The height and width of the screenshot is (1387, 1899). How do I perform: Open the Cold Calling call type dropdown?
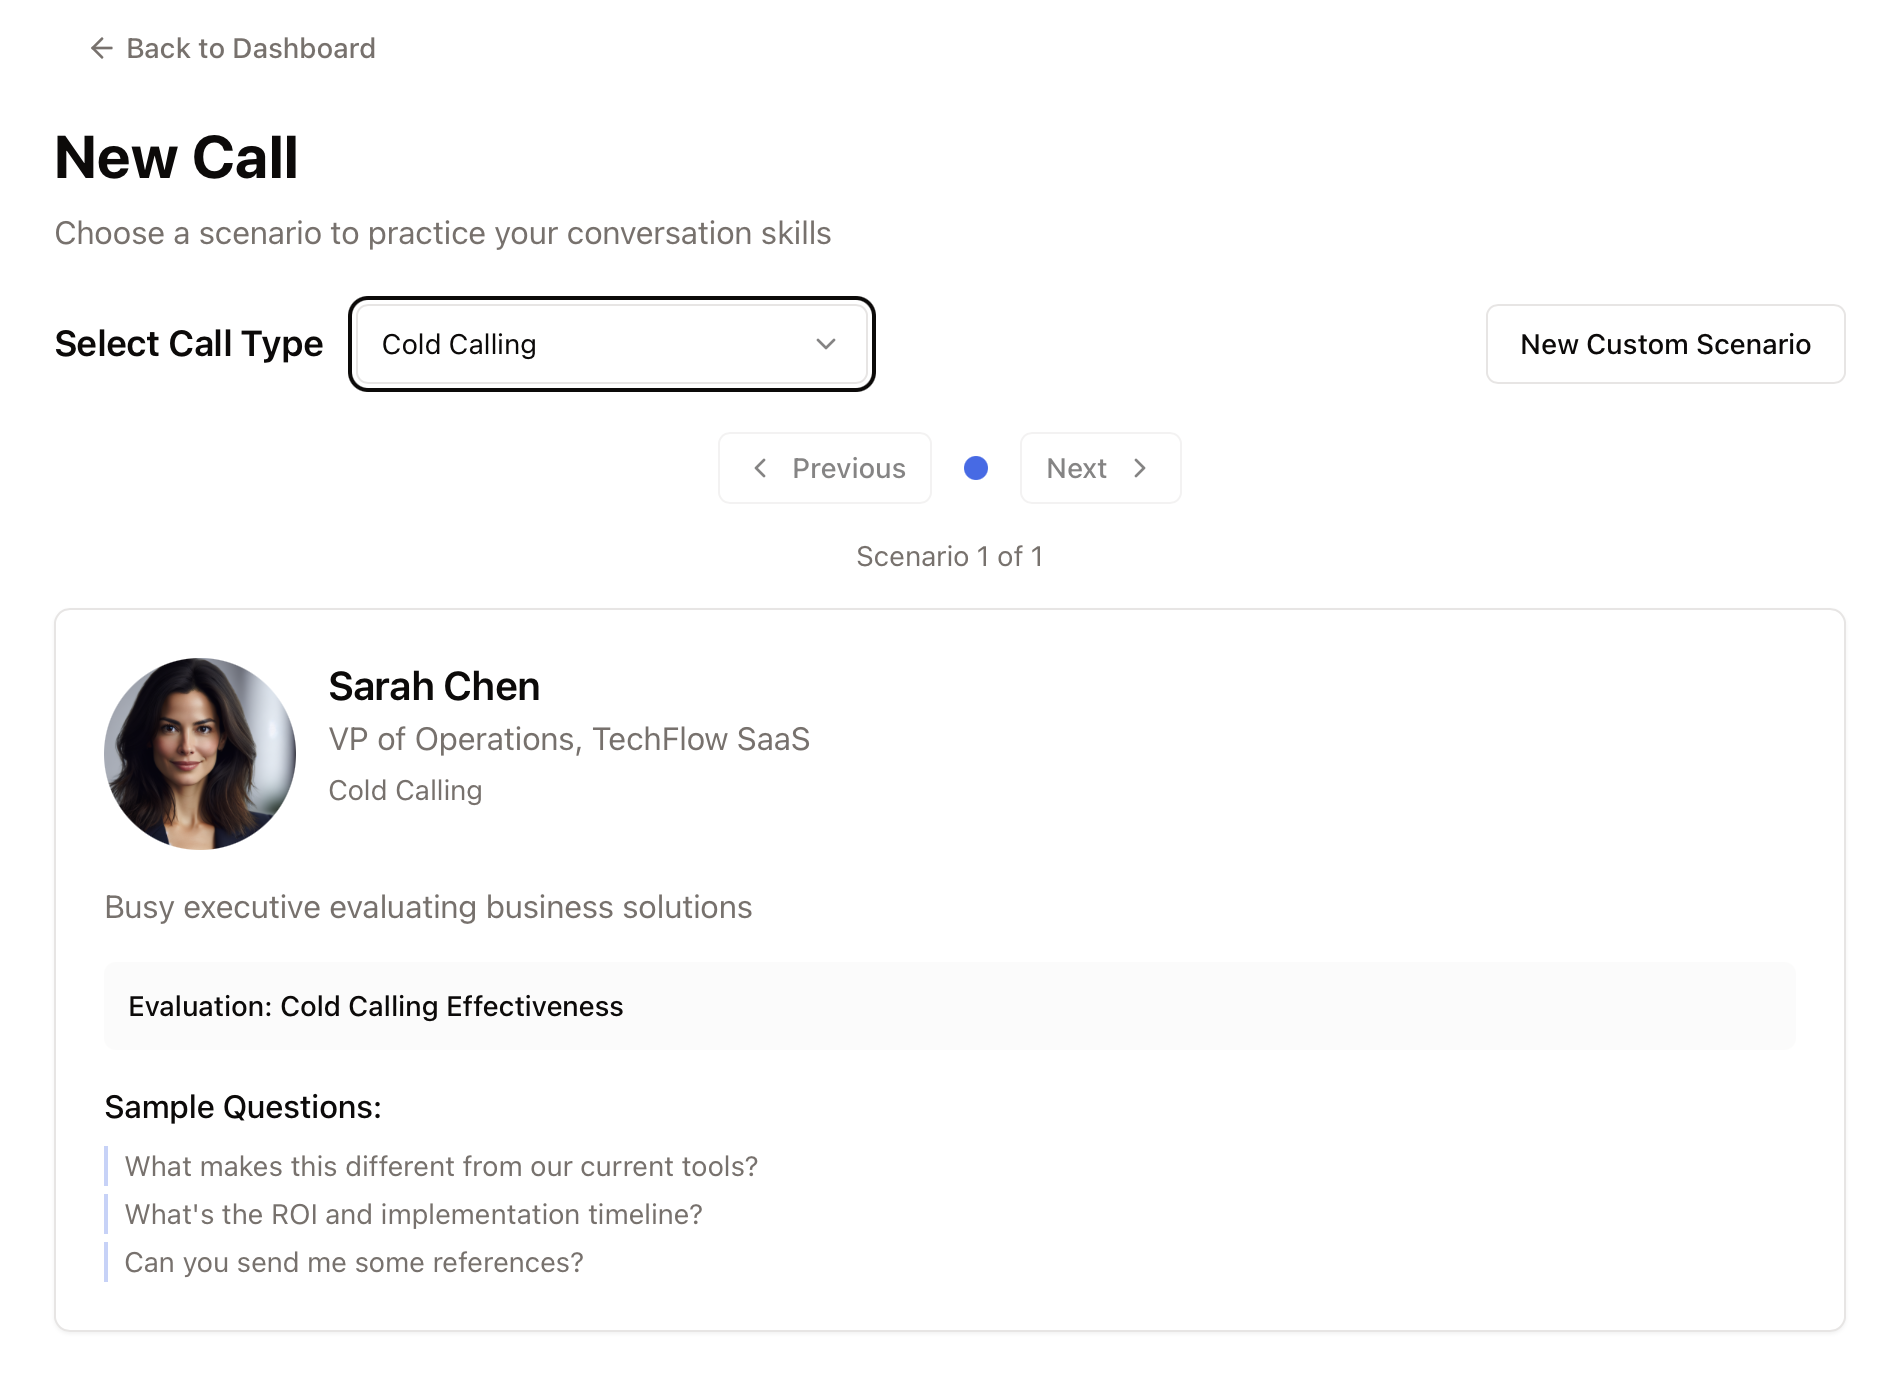(x=611, y=344)
